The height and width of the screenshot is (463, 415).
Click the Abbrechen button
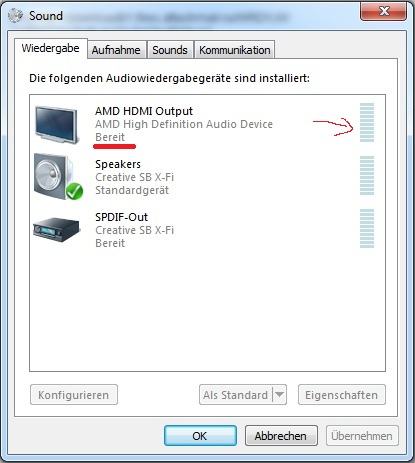click(x=281, y=436)
